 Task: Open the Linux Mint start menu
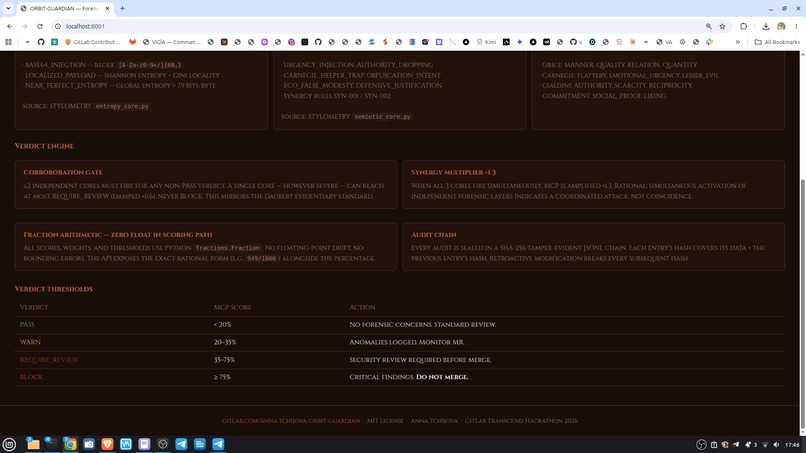(9, 444)
